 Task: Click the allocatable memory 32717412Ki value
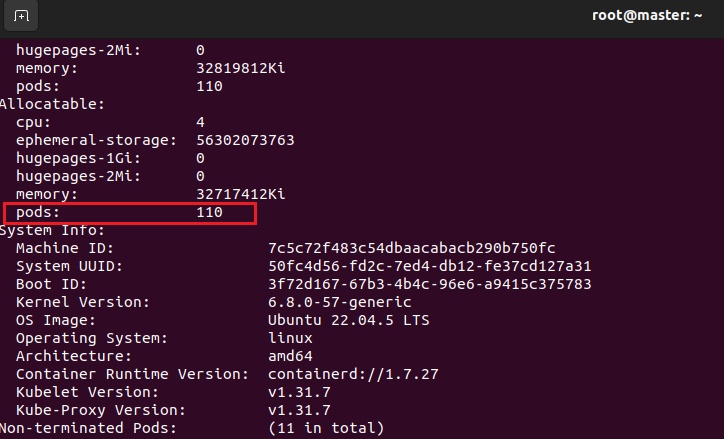coord(241,194)
